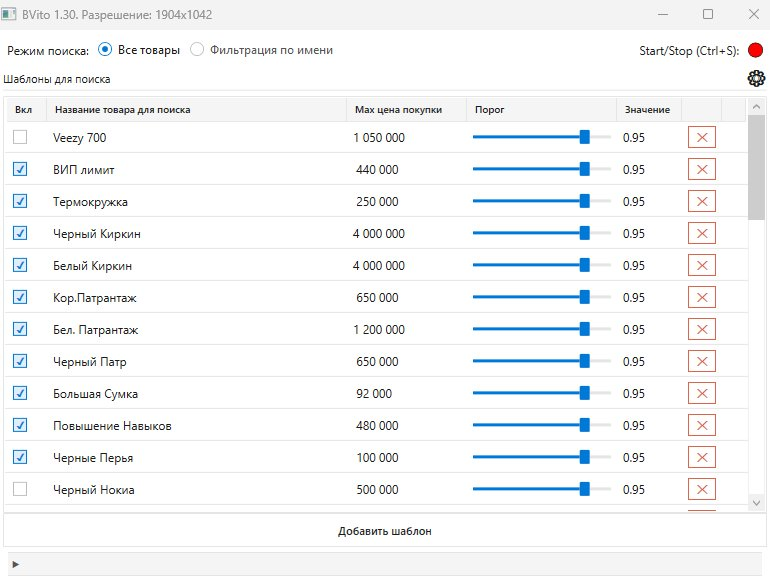Enable the Veezy 700 checkbox

point(20,138)
